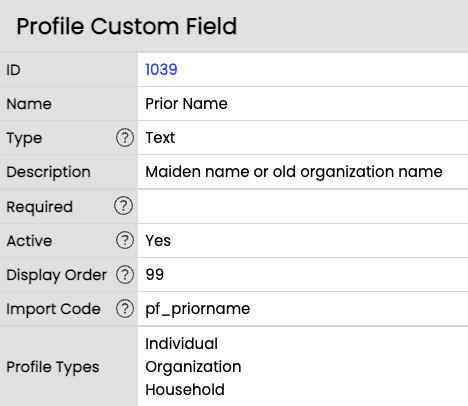The width and height of the screenshot is (468, 406).
Task: Select the 'Display Order' row label
Action: tap(57, 276)
